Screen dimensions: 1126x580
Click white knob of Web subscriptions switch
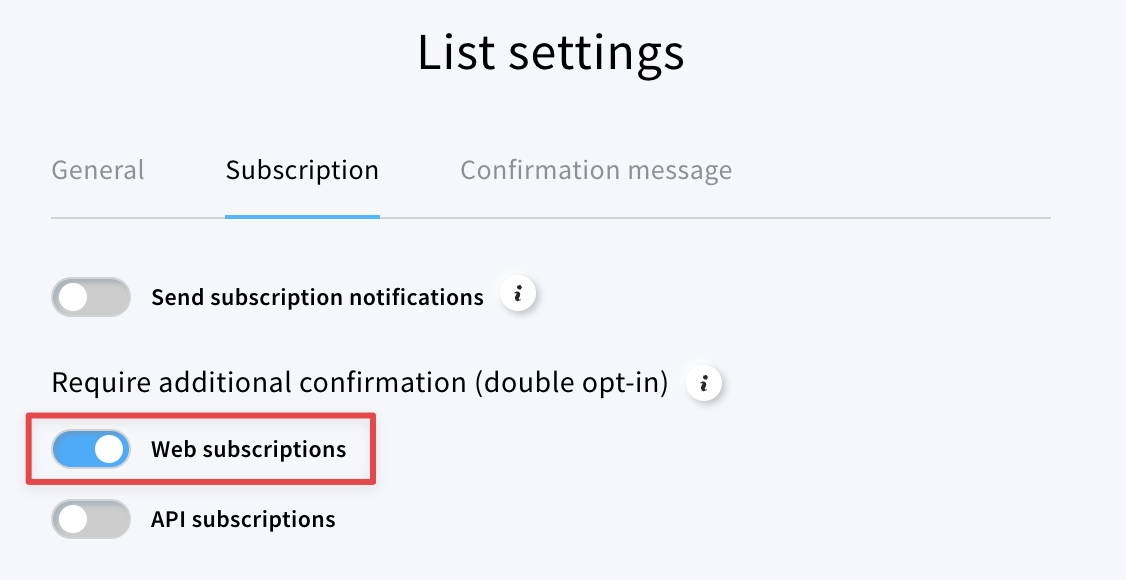(109, 449)
